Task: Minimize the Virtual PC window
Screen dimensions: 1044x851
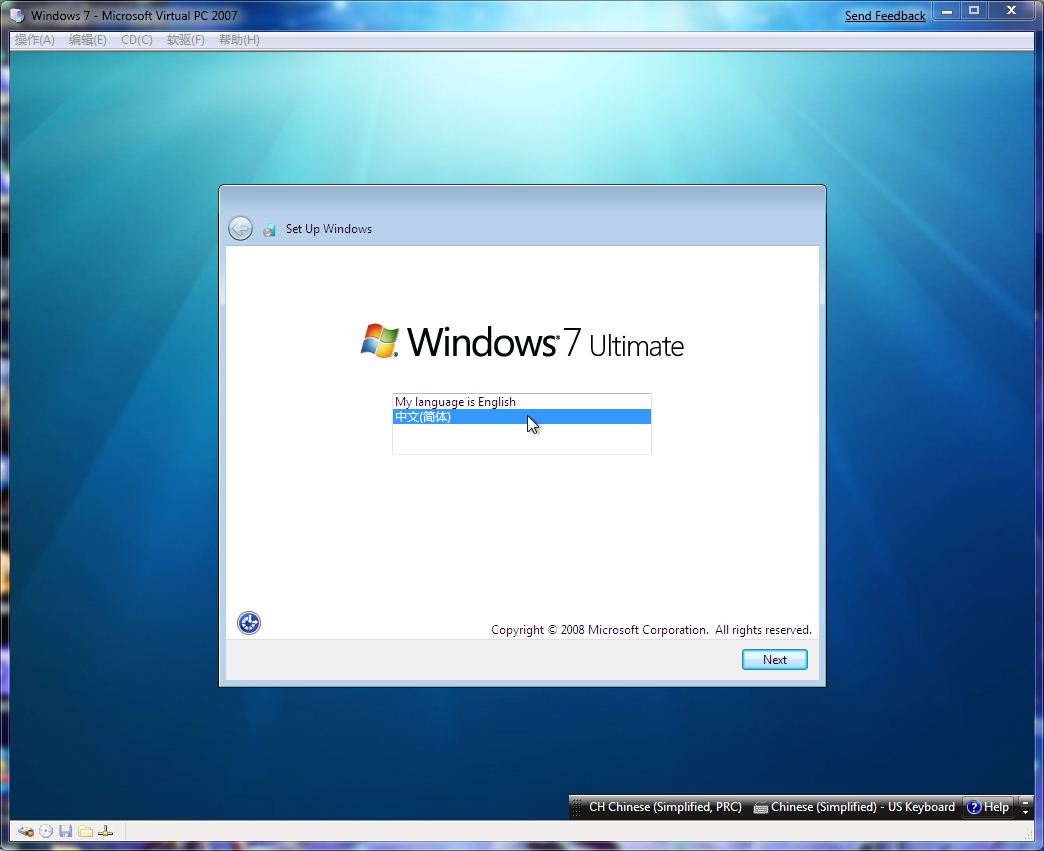Action: pyautogui.click(x=947, y=11)
